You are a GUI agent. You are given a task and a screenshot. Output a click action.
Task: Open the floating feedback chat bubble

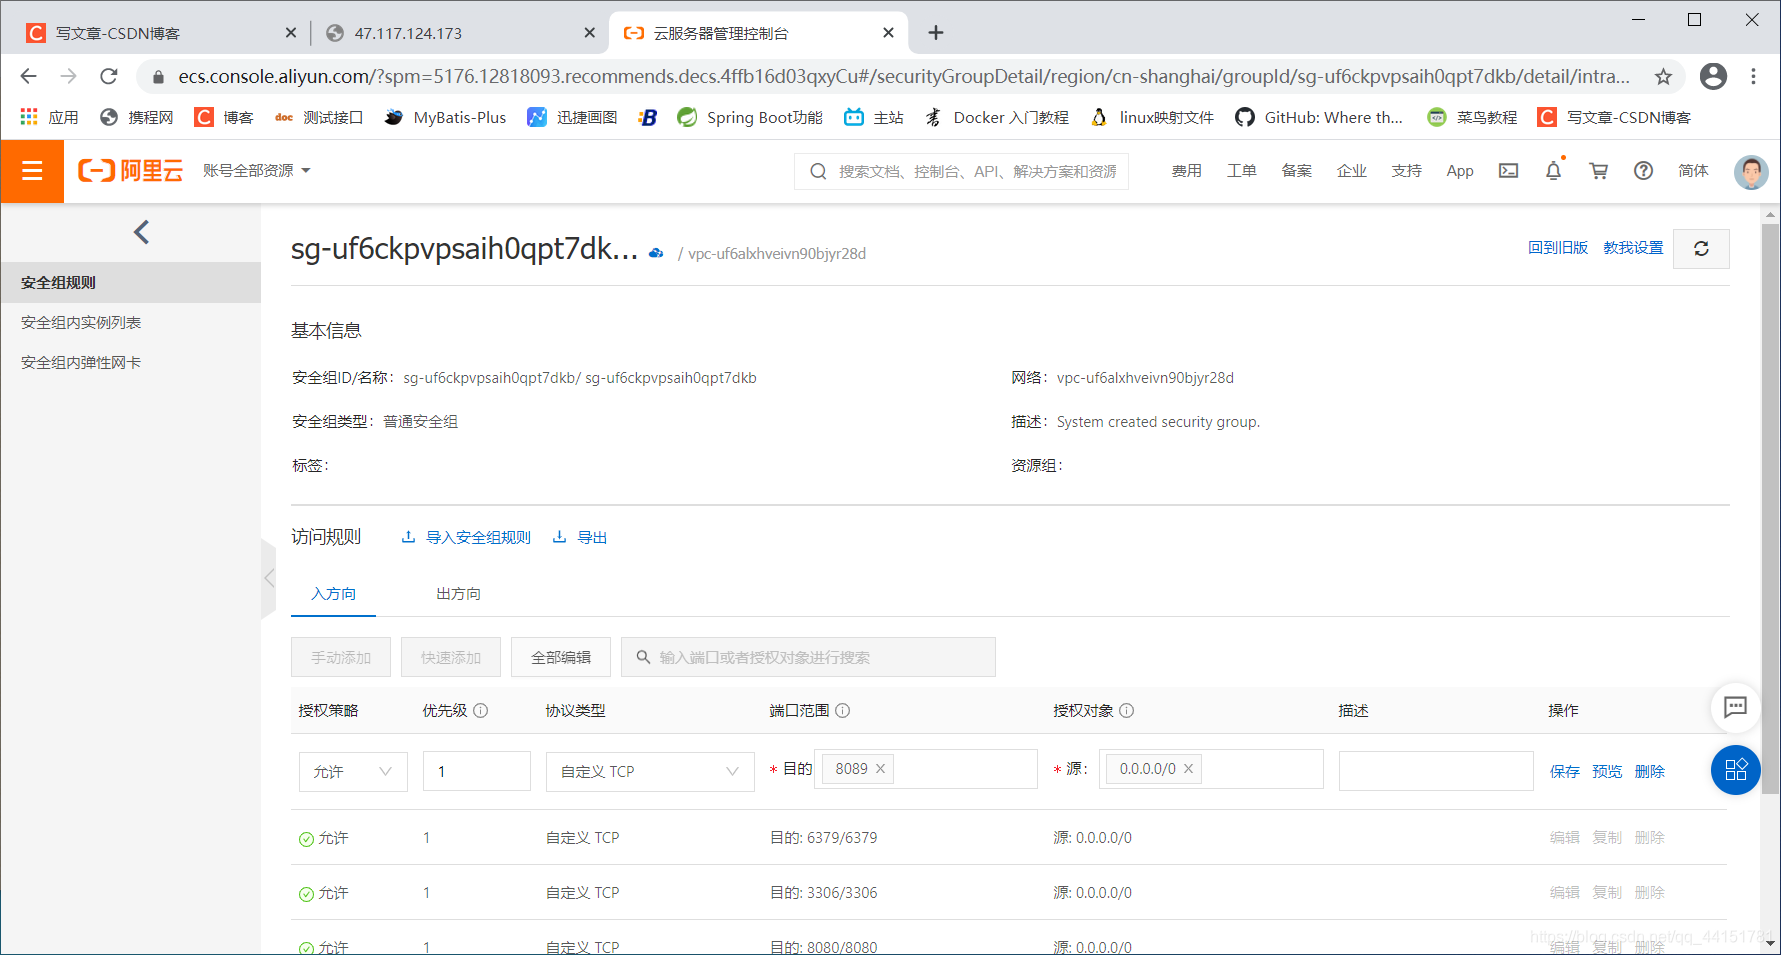coord(1735,708)
